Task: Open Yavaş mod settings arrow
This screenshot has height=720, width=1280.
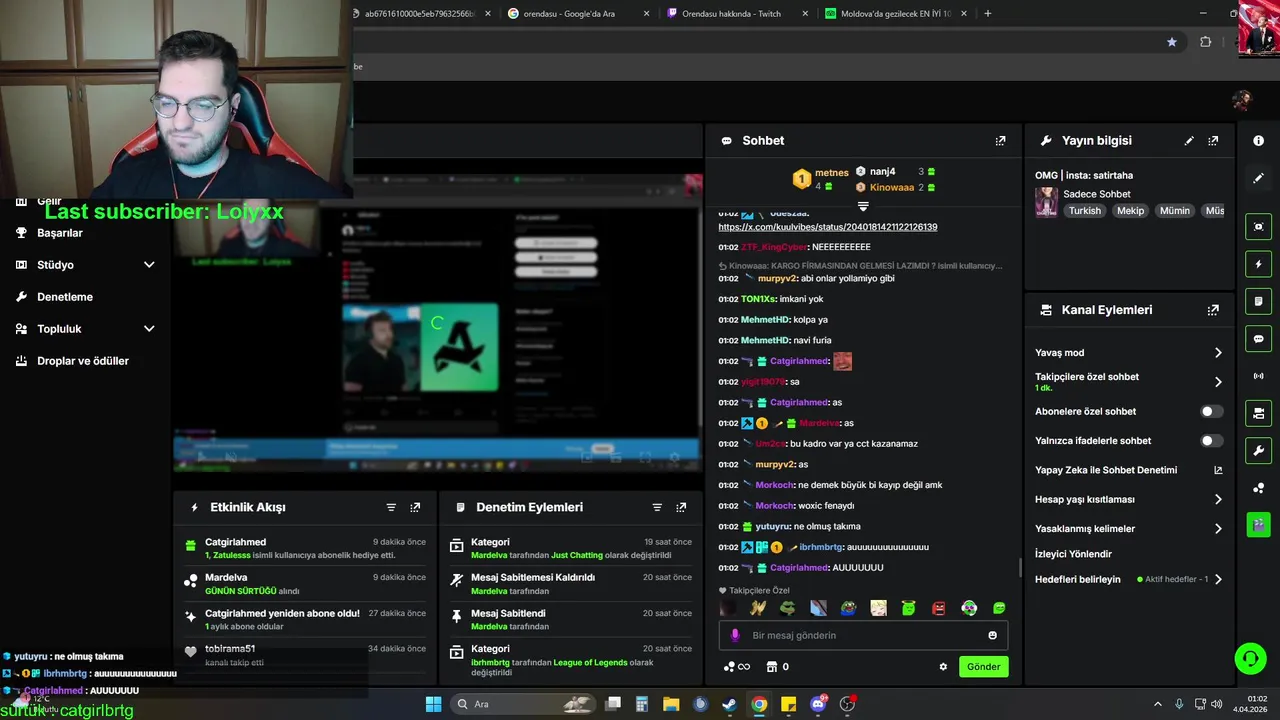Action: (1218, 353)
